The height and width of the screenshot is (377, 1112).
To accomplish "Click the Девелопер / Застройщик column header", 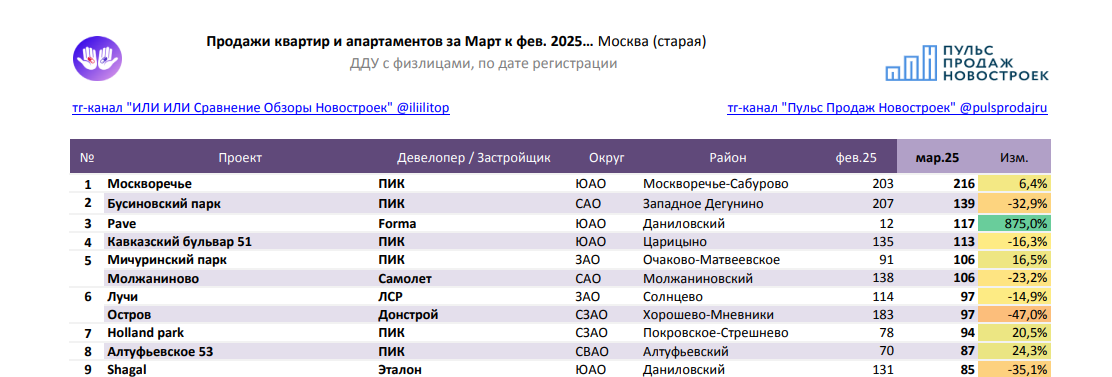I will [474, 157].
